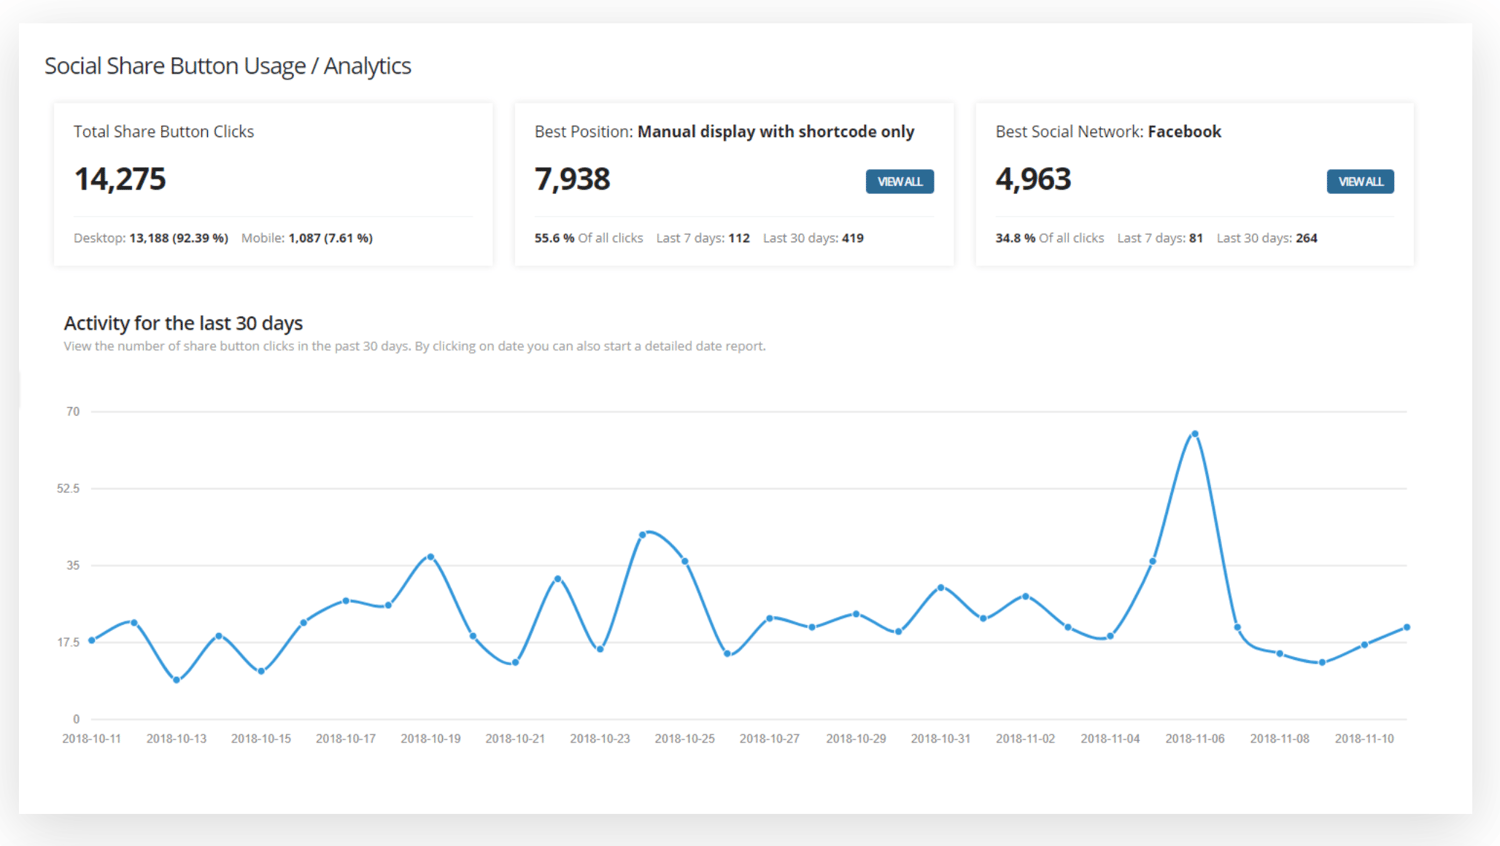This screenshot has width=1500, height=846.
Task: Select the 2018-11-08 date label
Action: tap(1279, 739)
